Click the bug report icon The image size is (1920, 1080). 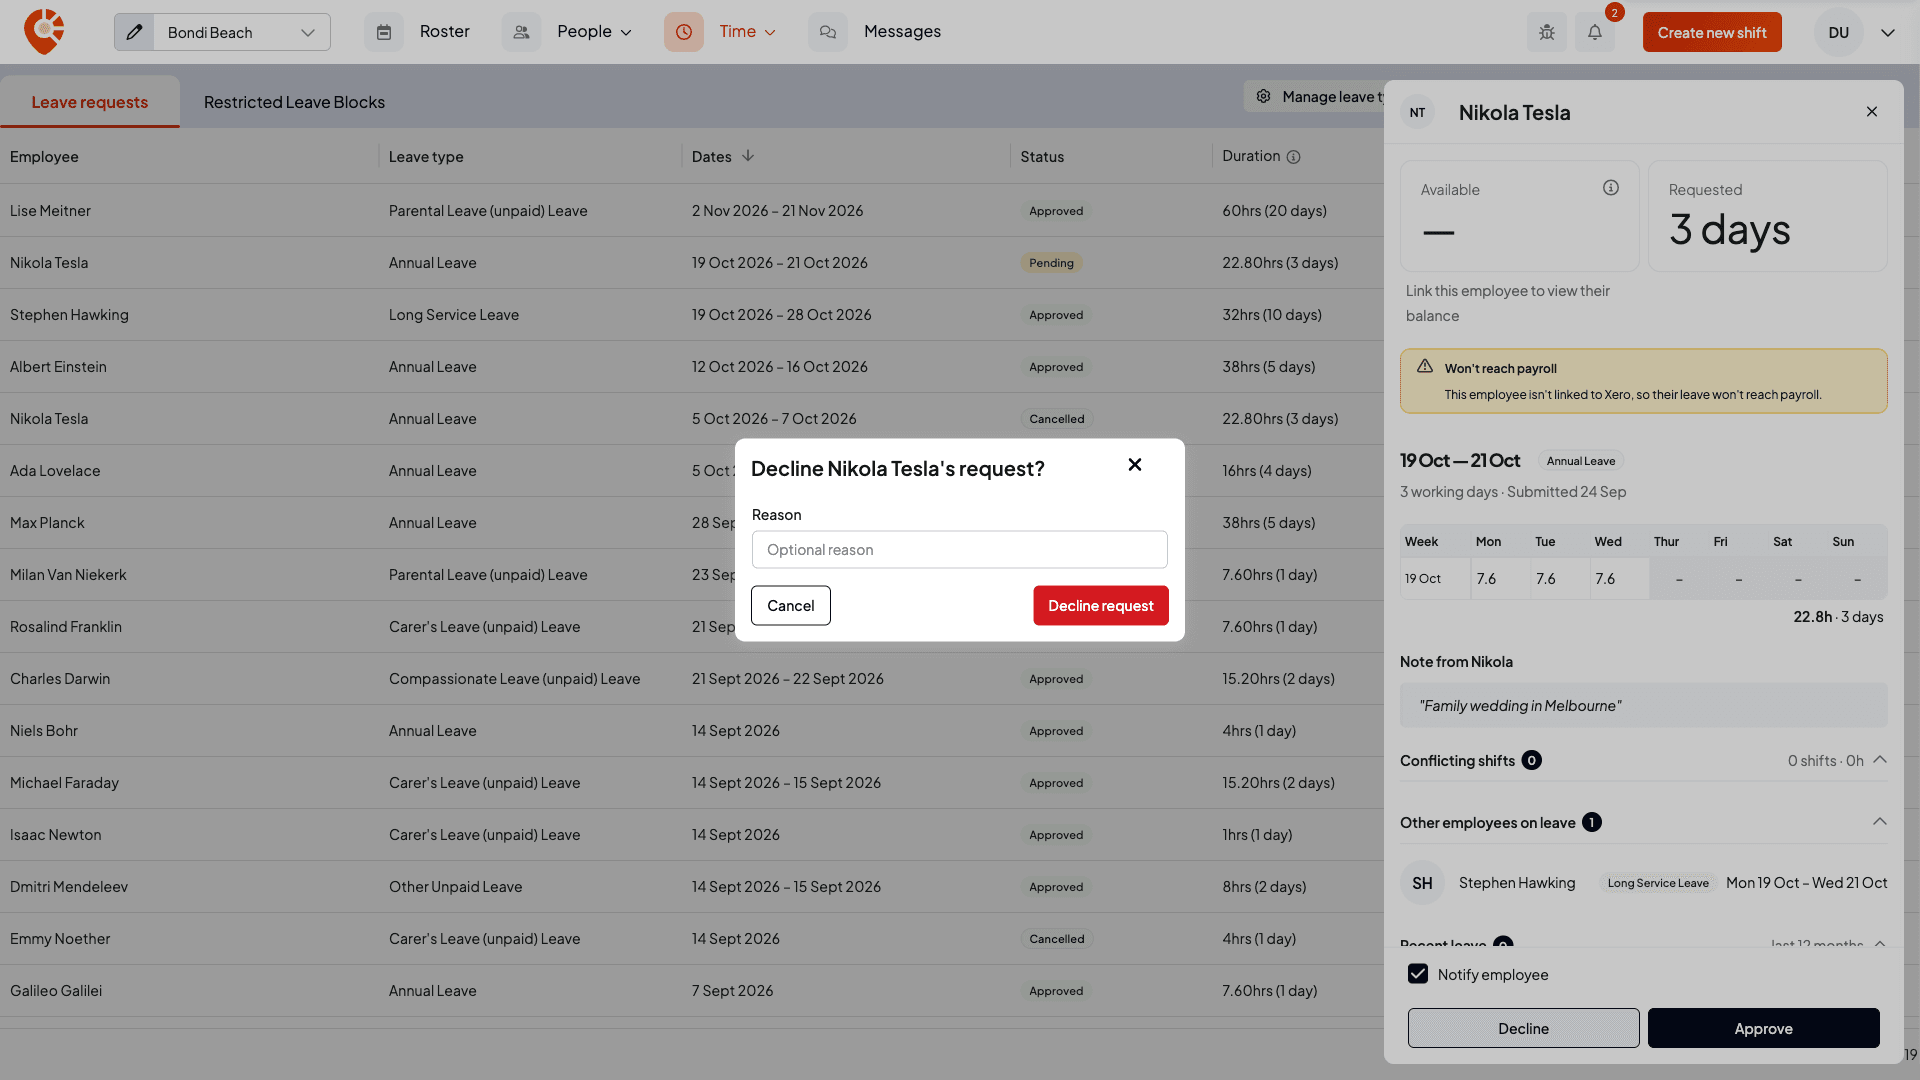[x=1547, y=32]
